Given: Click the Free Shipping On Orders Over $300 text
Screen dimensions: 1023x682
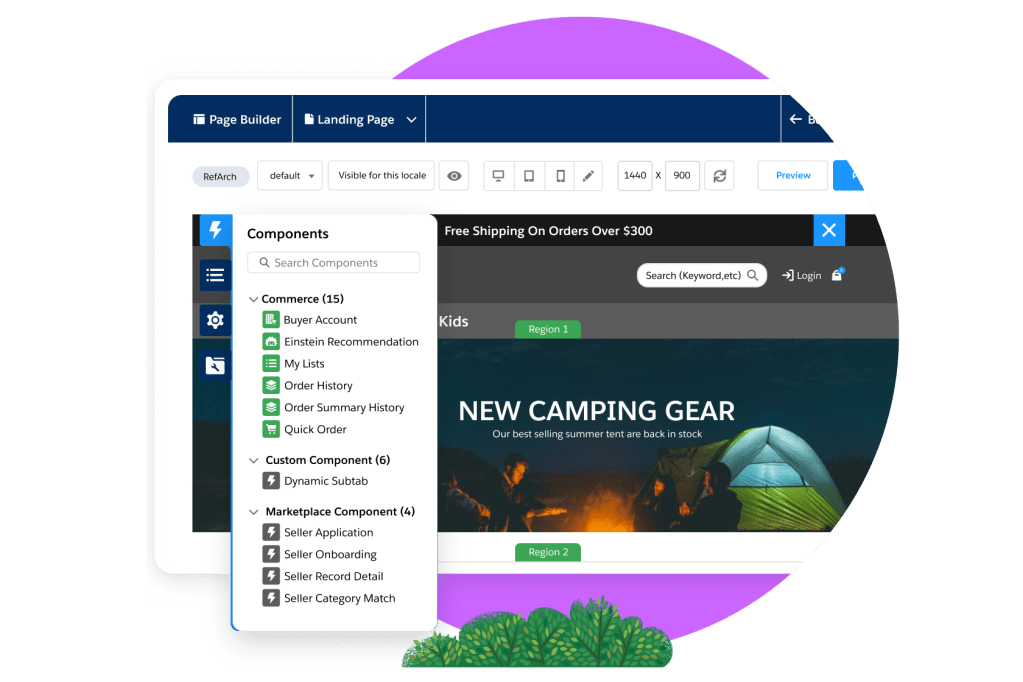Looking at the screenshot, I should click(x=548, y=230).
